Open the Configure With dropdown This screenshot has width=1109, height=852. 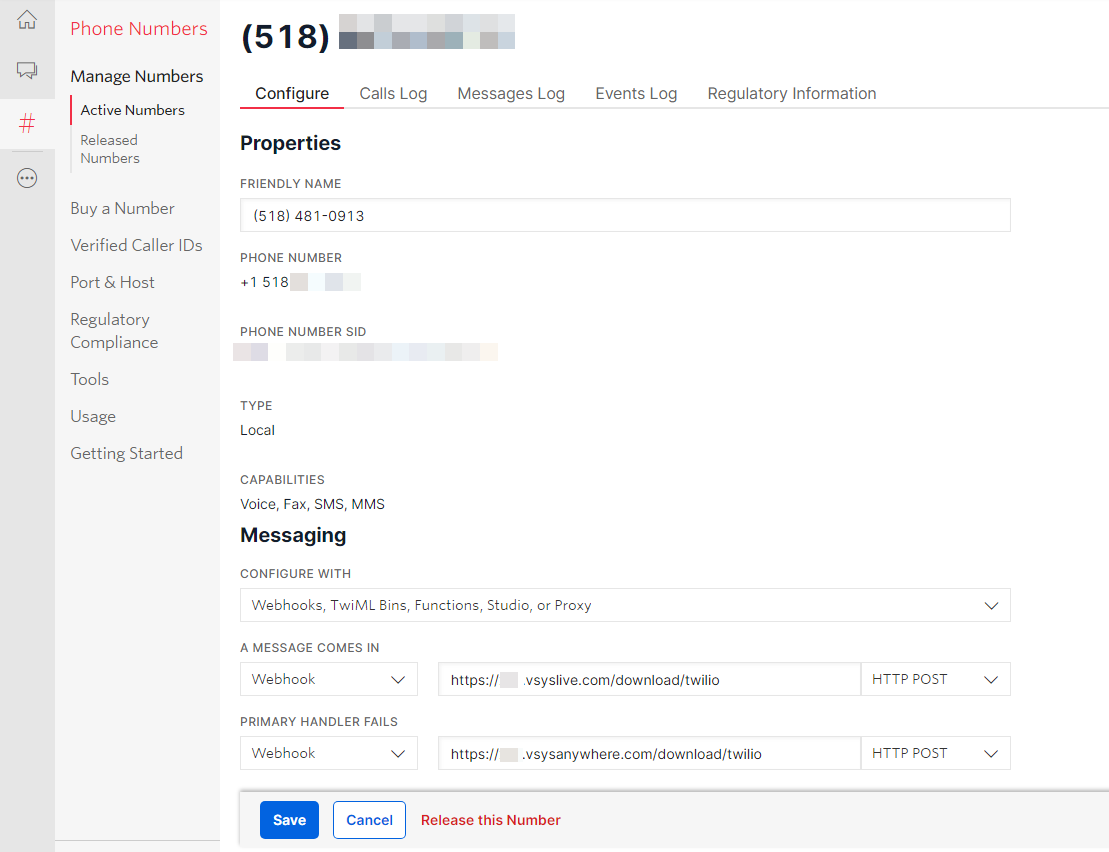(625, 605)
